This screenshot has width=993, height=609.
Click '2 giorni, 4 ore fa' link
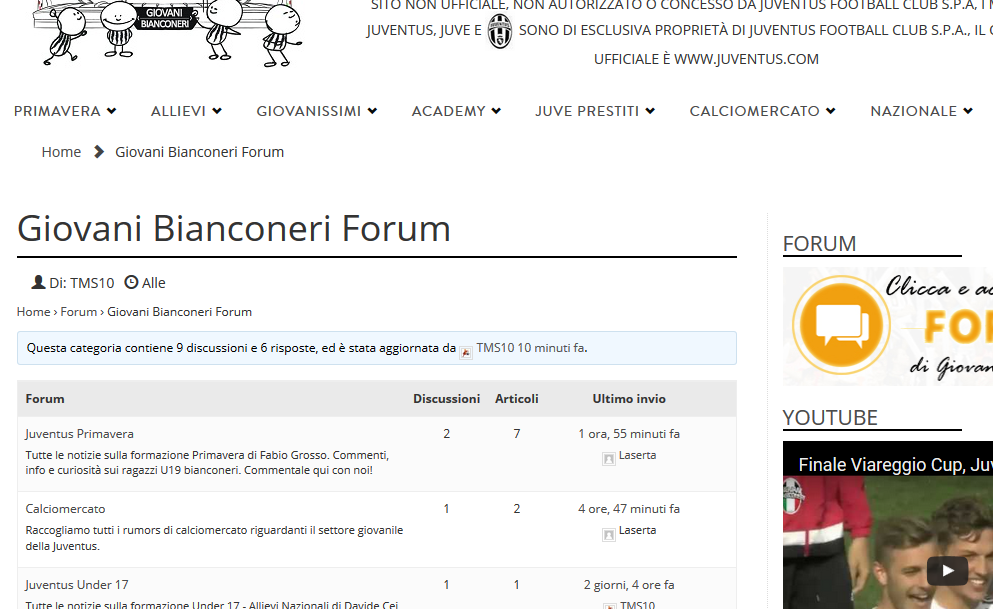point(629,585)
